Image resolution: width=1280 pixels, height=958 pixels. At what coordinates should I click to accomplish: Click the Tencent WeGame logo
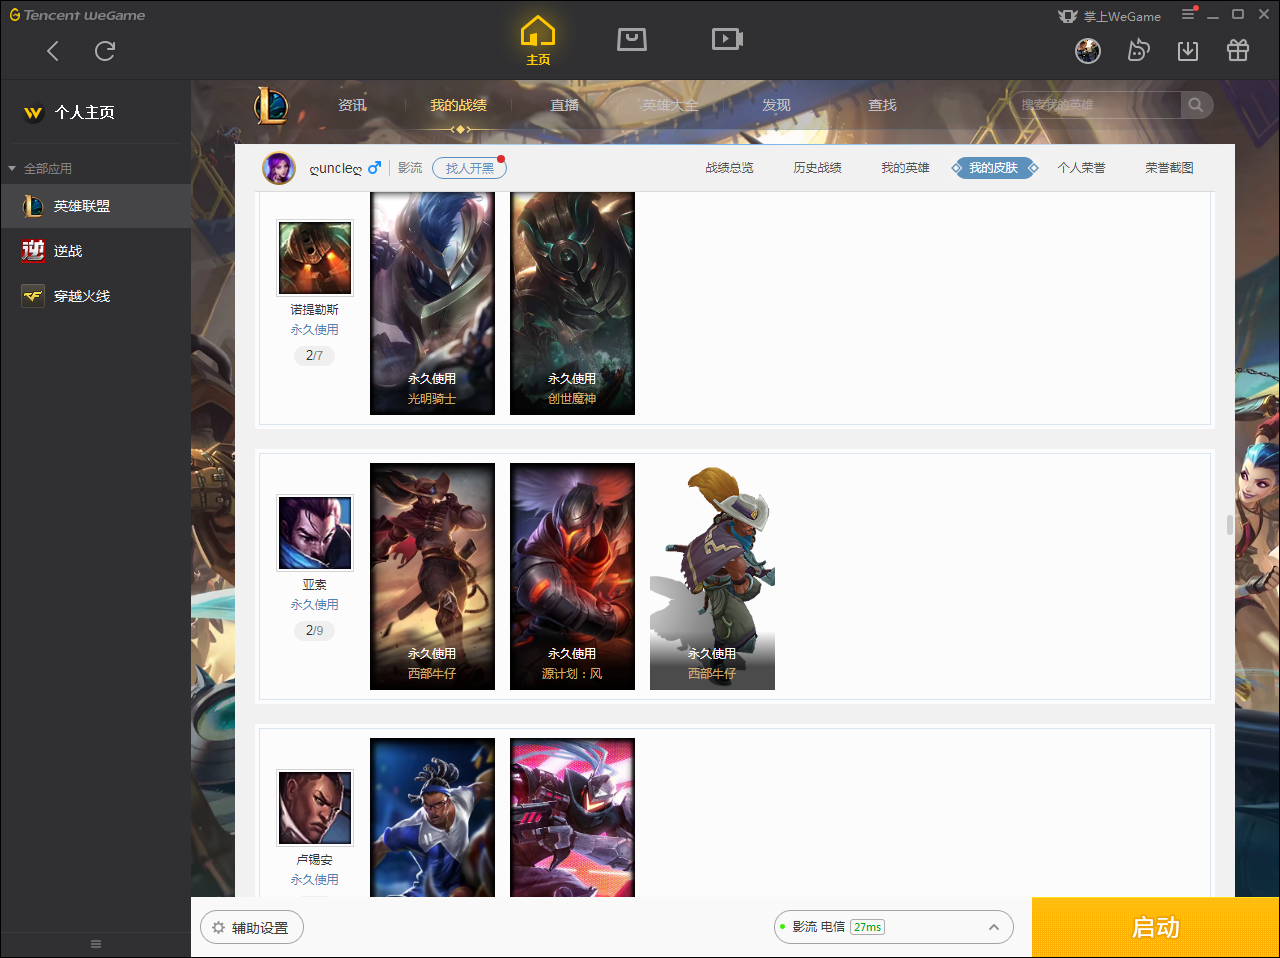[x=77, y=15]
